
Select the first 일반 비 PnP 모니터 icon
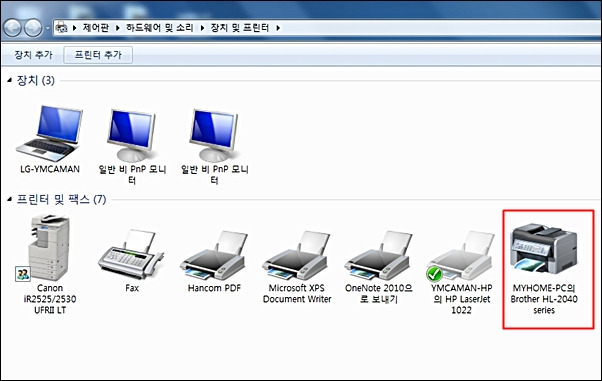pyautogui.click(x=132, y=135)
